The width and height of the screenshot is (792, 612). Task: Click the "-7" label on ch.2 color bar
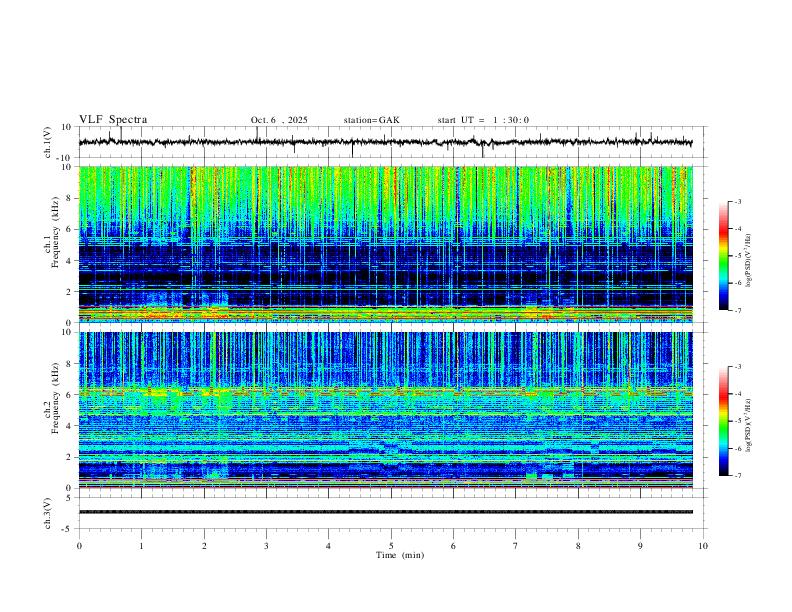point(738,476)
